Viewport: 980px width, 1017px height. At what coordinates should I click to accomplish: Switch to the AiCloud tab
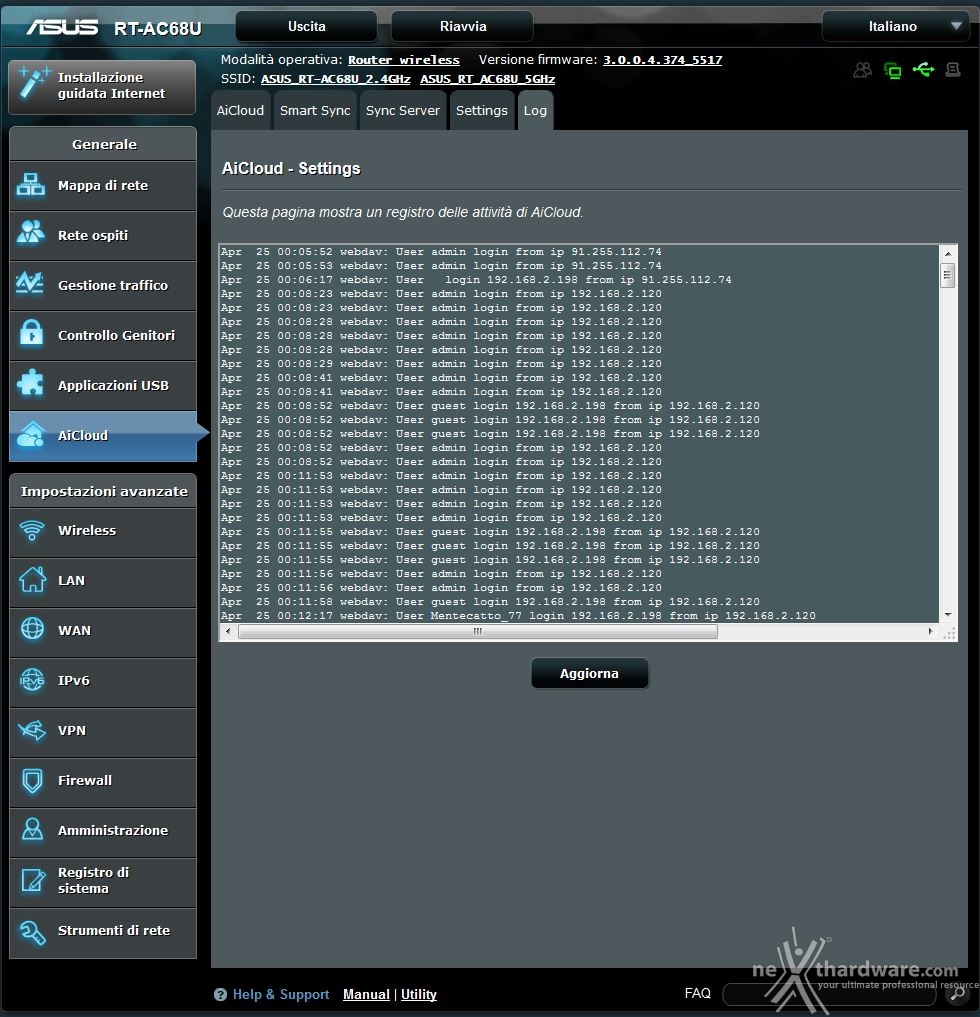(x=240, y=110)
